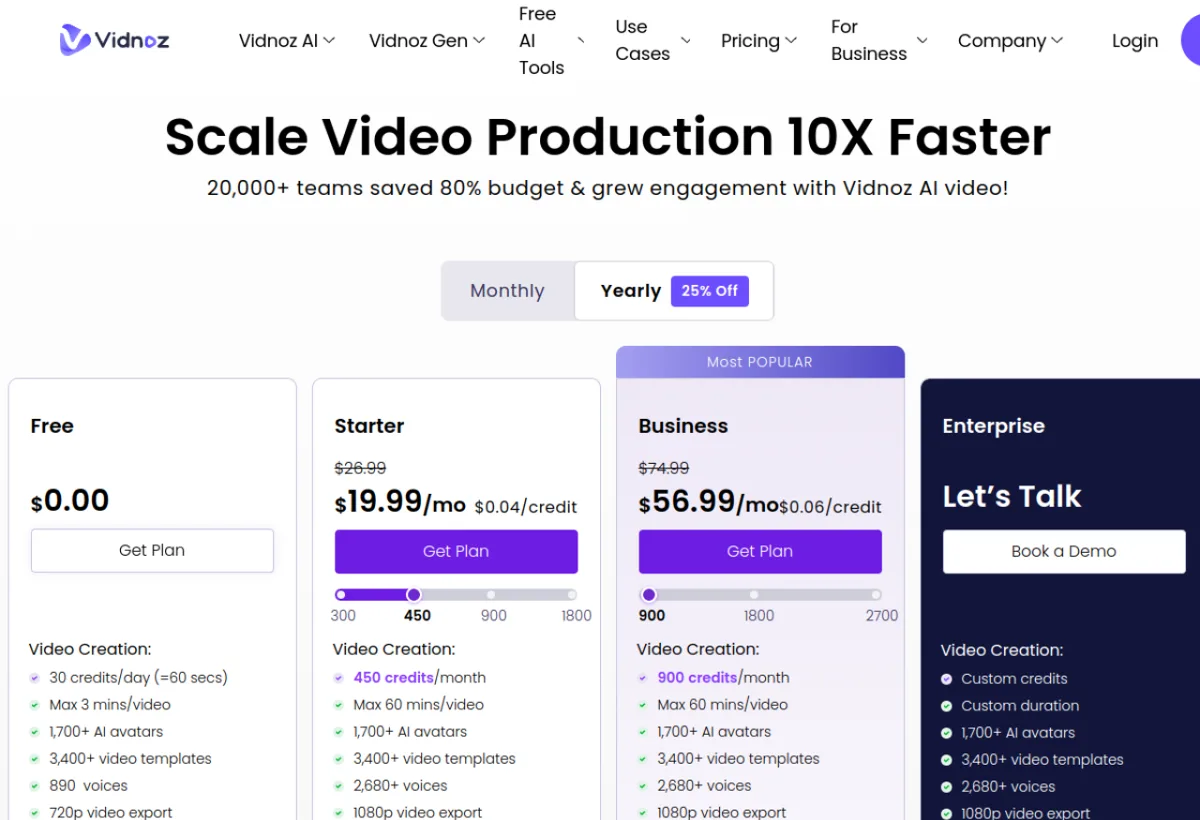Open the Use Cases menu
This screenshot has width=1200, height=820.
pos(653,41)
